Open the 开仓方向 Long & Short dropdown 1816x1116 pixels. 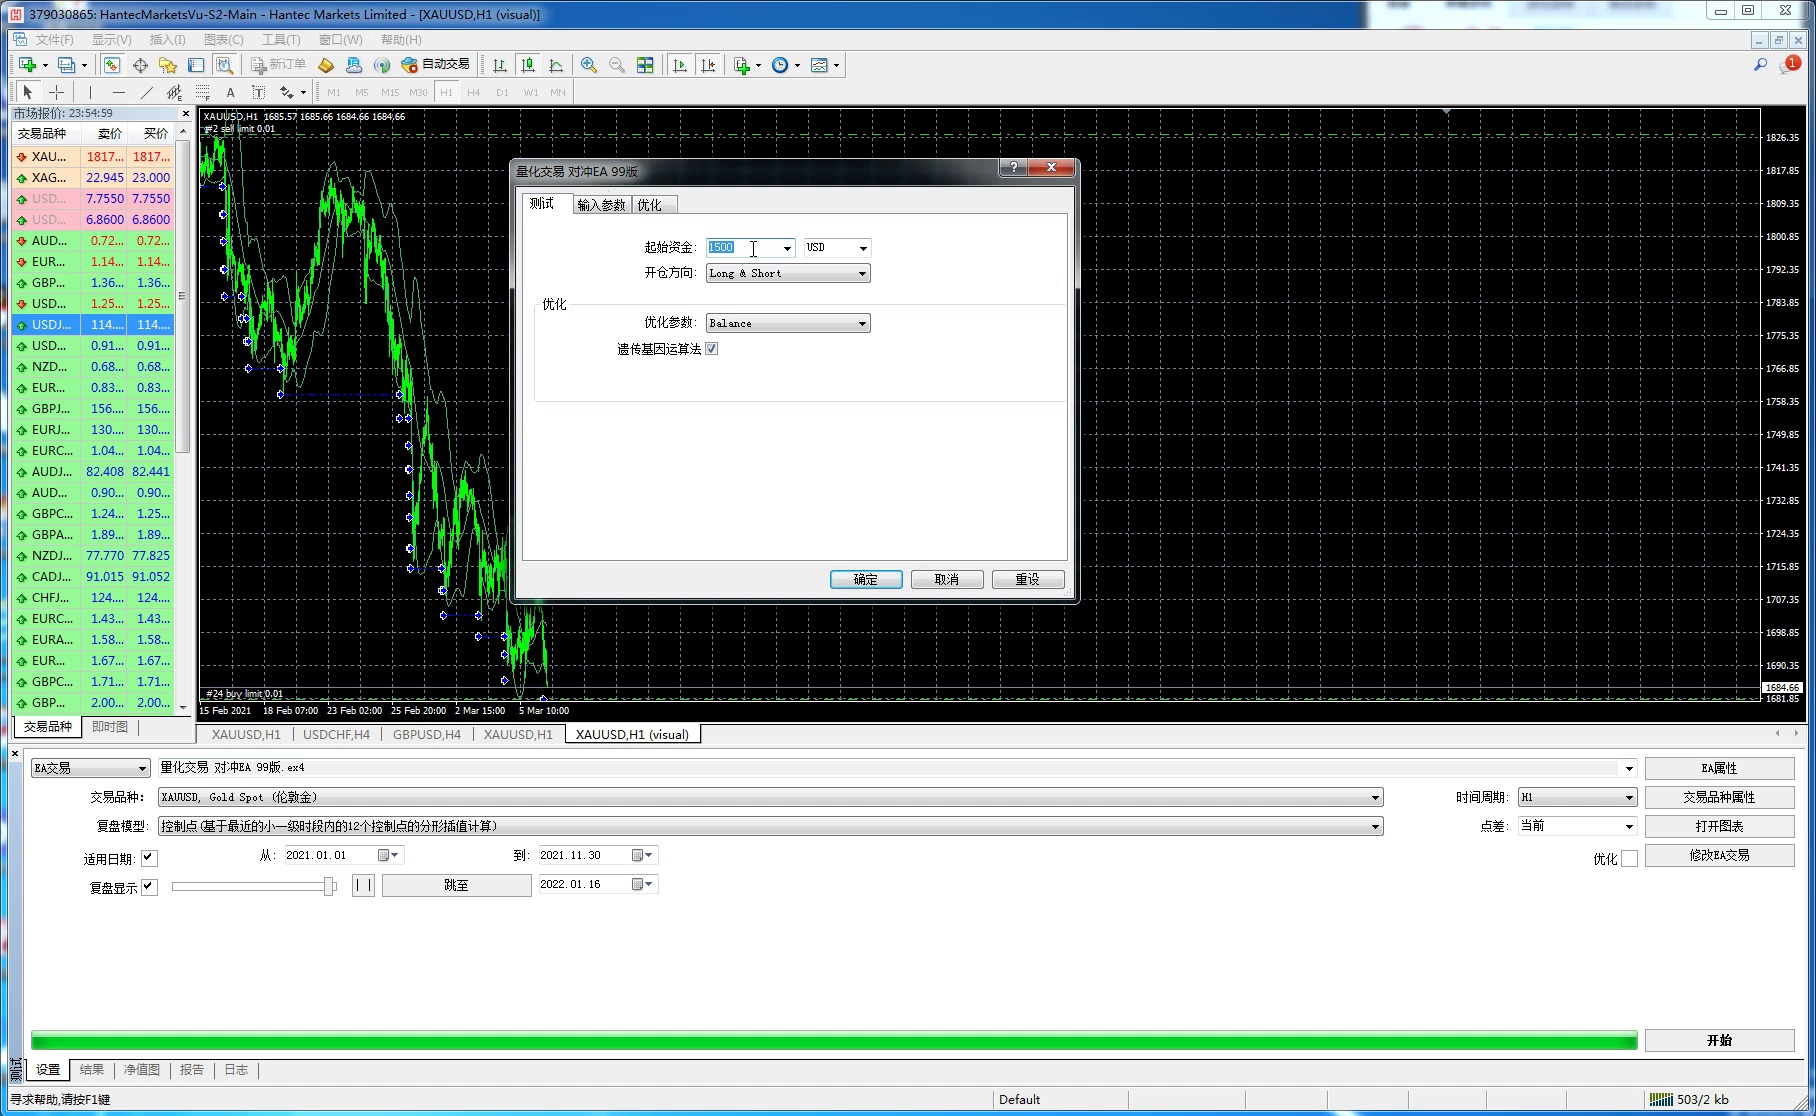tap(788, 273)
